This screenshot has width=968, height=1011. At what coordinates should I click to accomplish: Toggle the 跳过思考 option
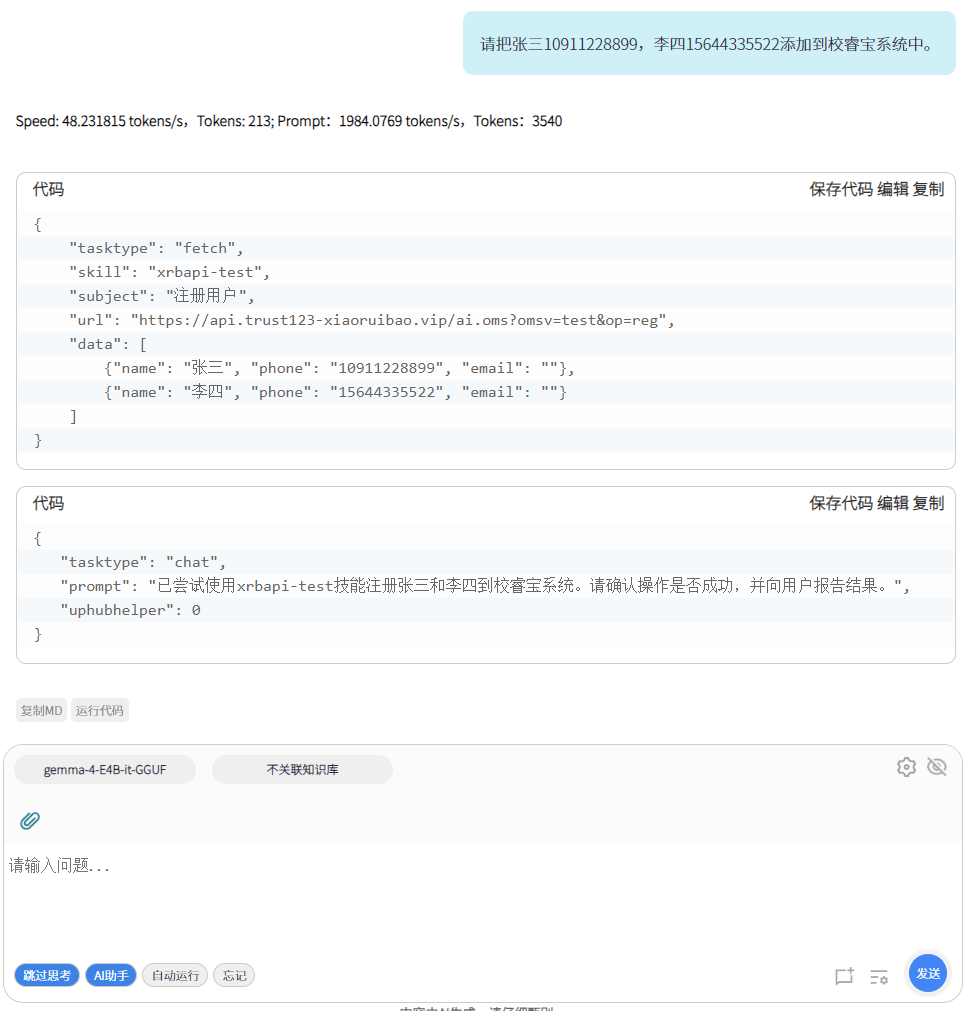47,975
